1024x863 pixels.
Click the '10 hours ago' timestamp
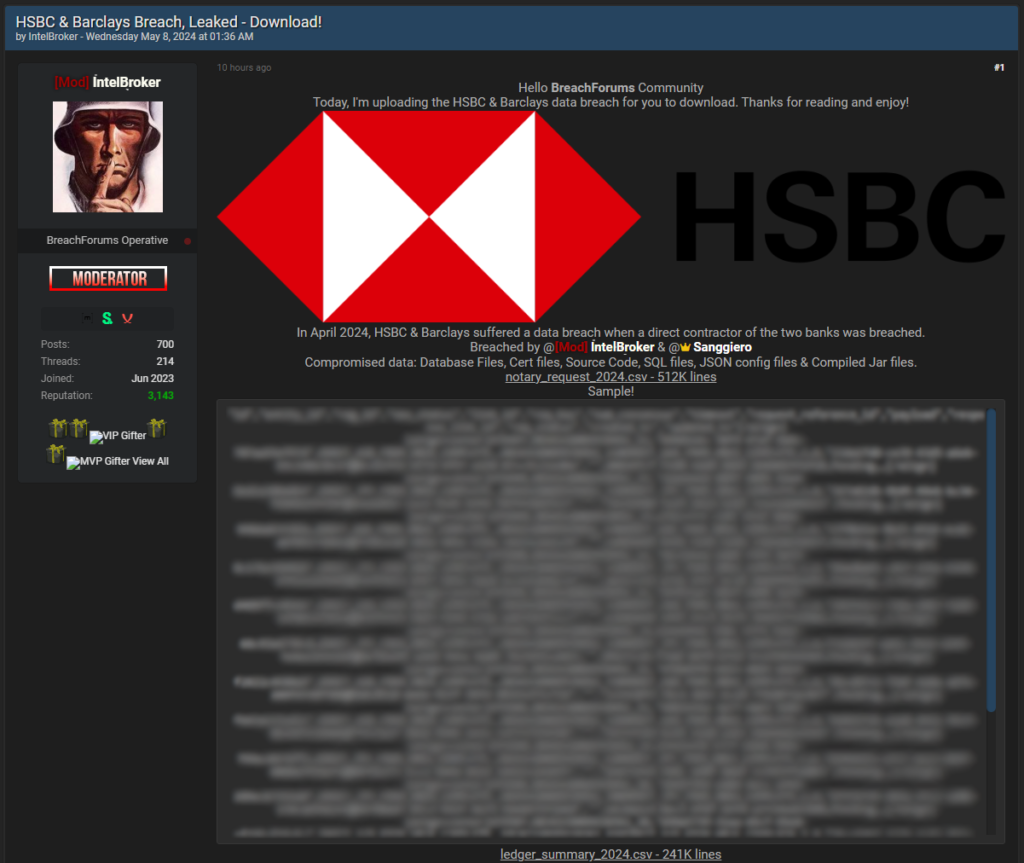244,67
